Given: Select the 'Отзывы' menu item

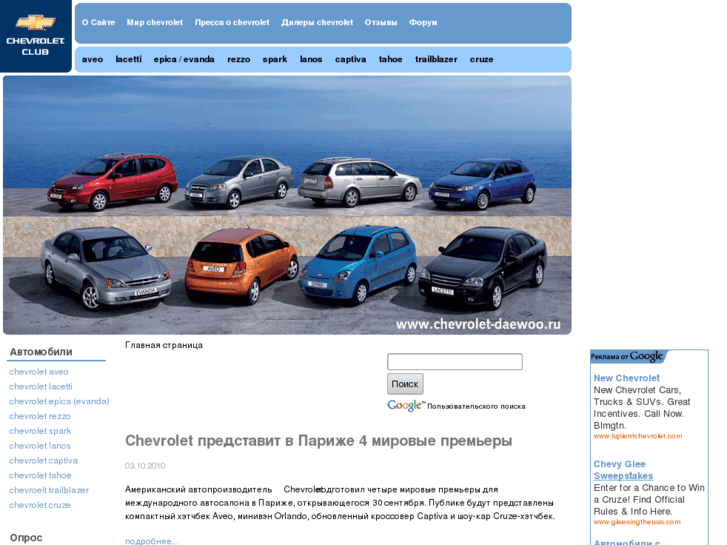Looking at the screenshot, I should [x=381, y=22].
